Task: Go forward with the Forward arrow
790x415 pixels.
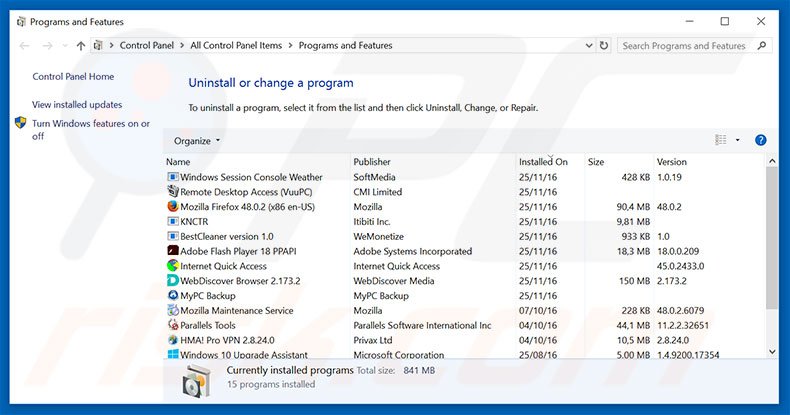Action: (x=47, y=46)
